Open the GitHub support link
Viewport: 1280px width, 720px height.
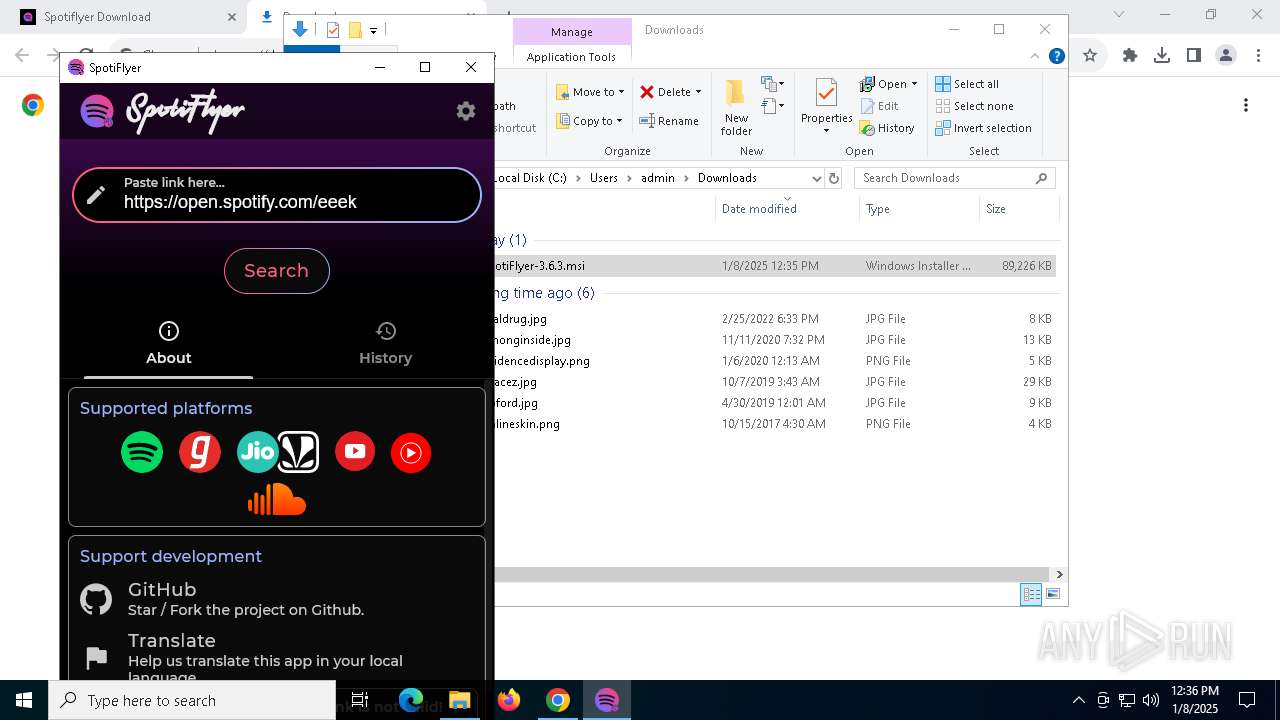pos(246,599)
